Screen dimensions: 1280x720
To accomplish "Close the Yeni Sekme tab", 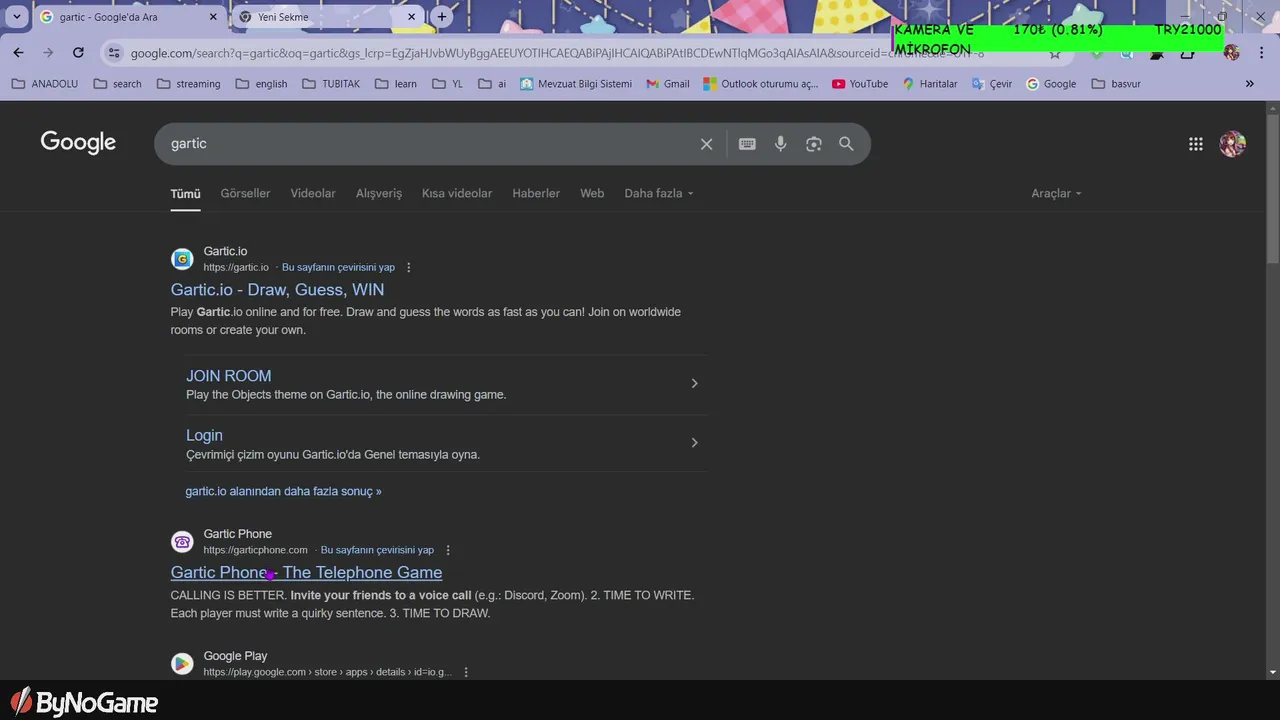I will coord(411,17).
